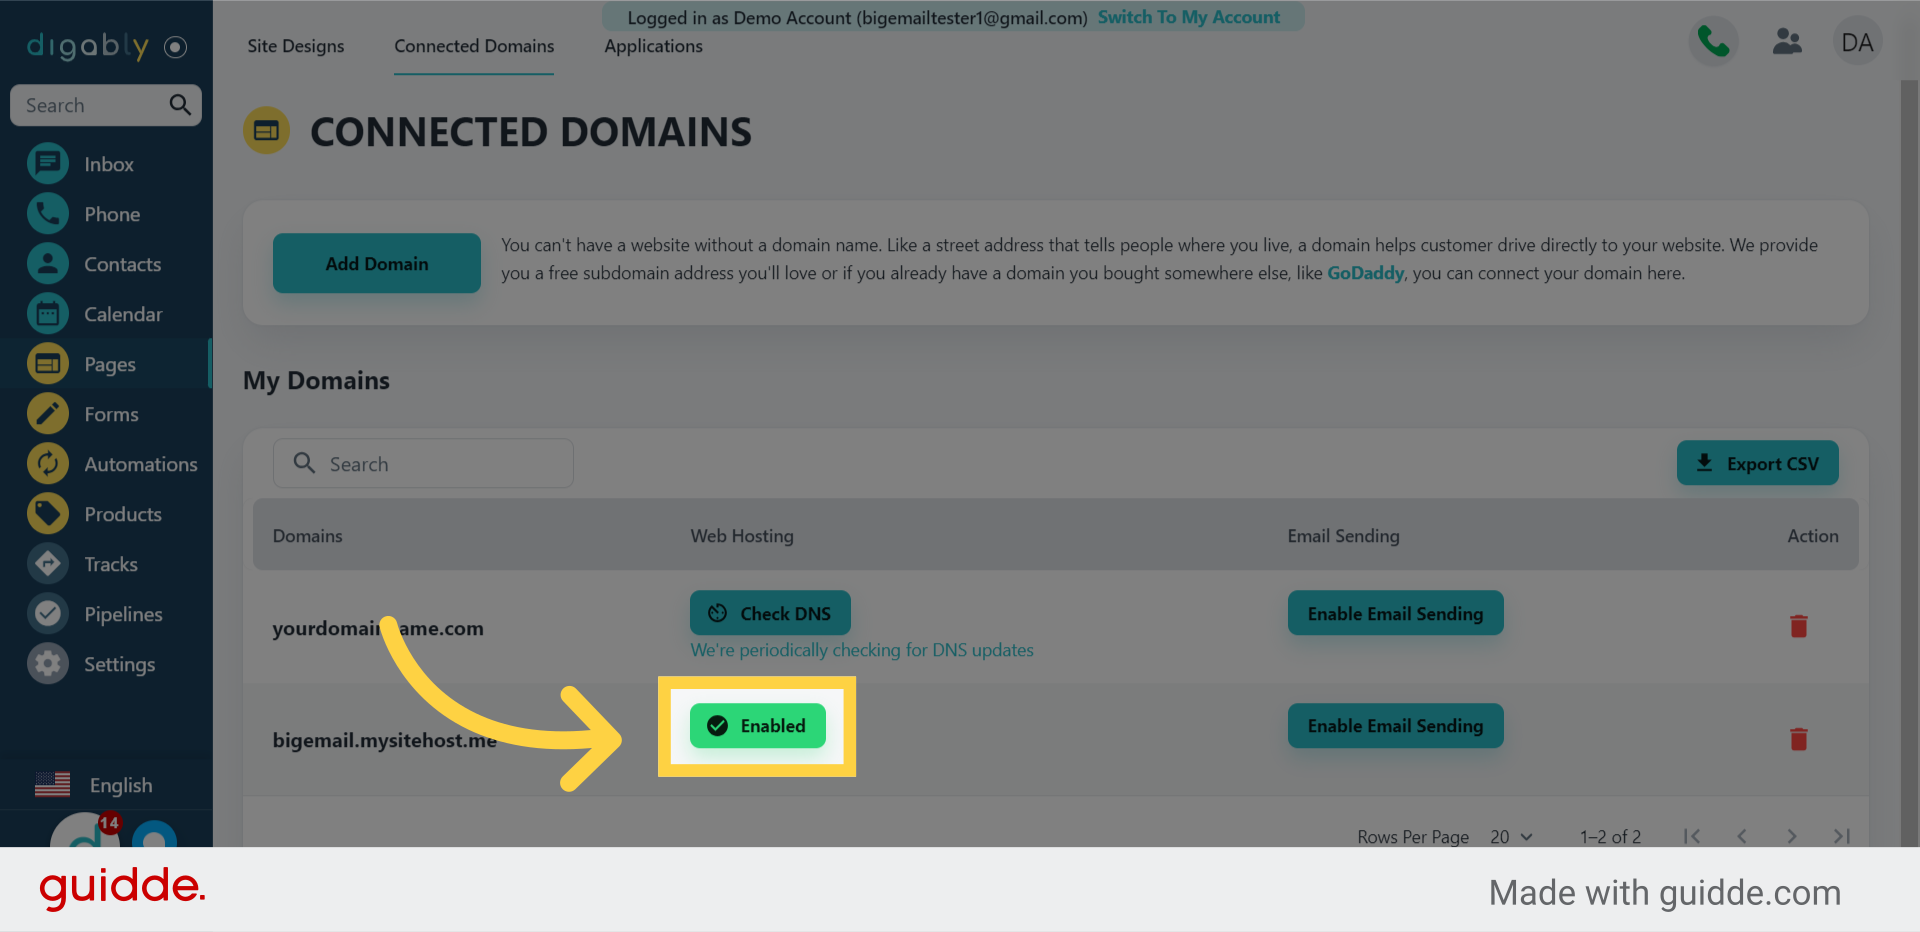Open the Phone section icon
This screenshot has height=932, width=1920.
coord(48,214)
